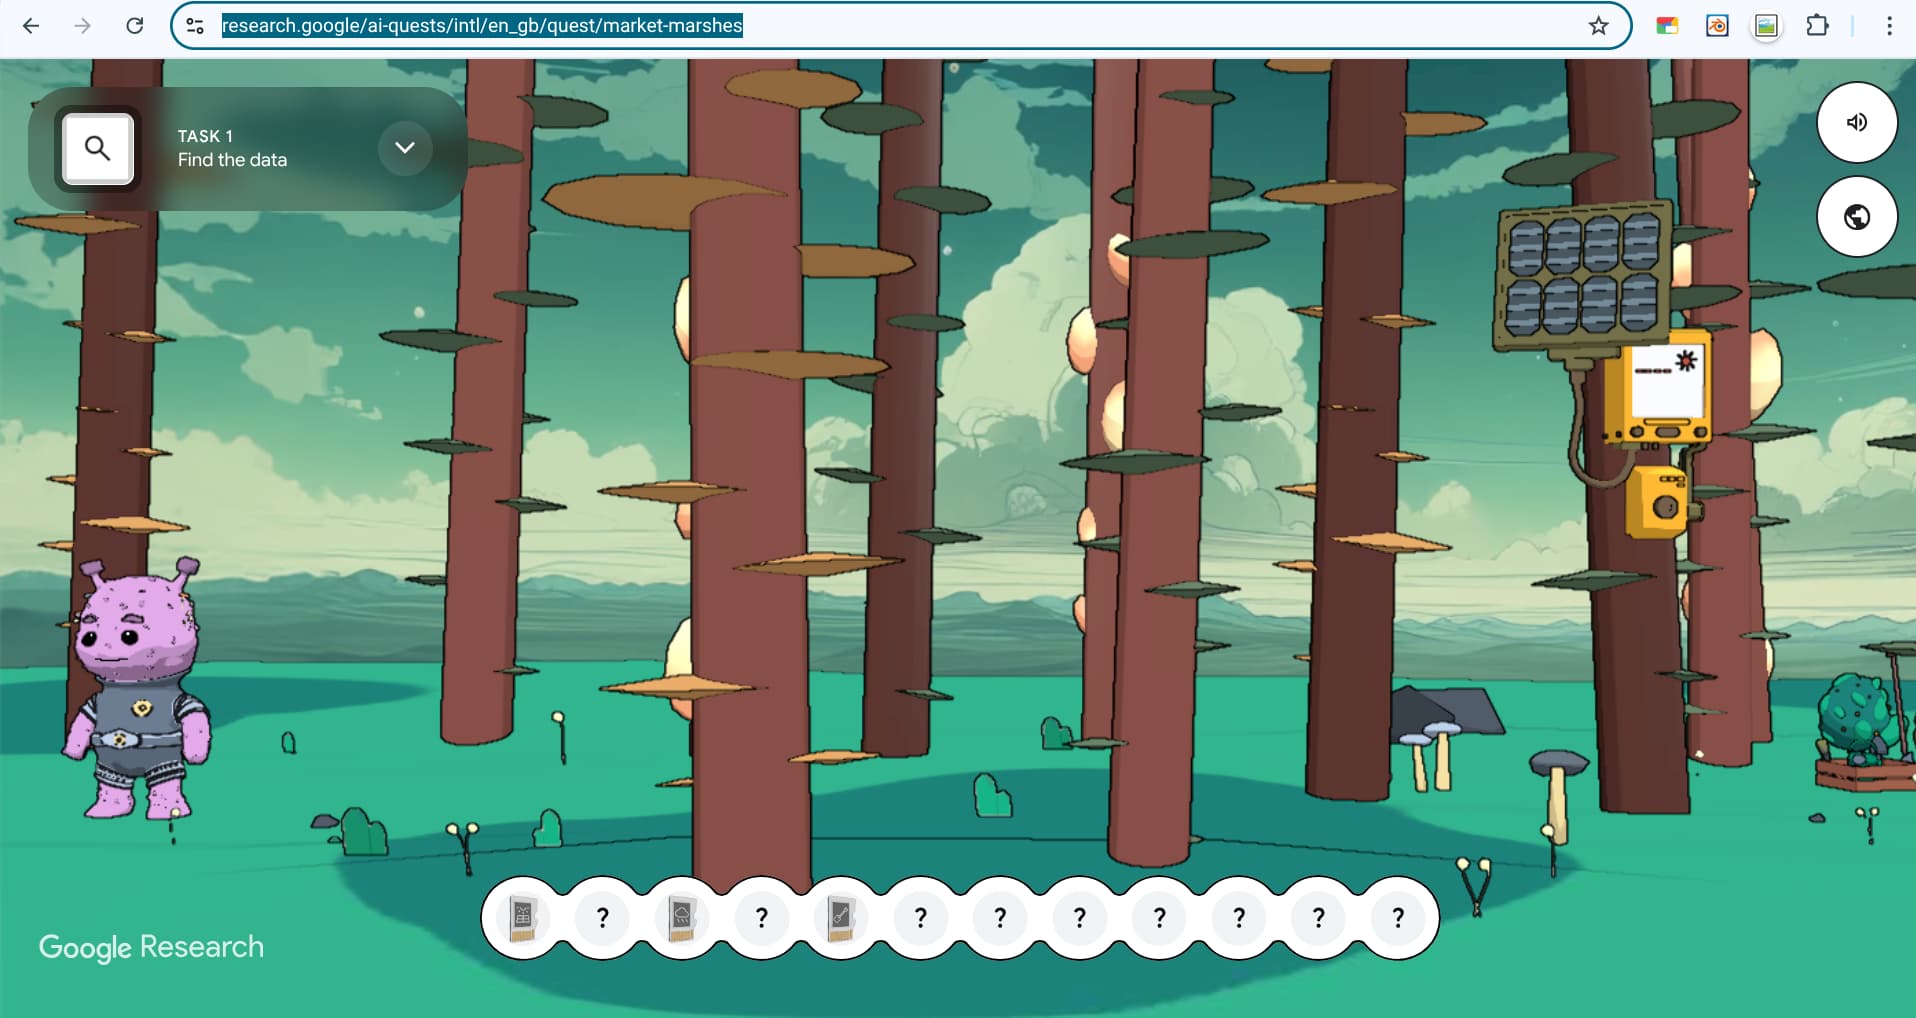Click the URL address bar
The image size is (1916, 1018).
900,26
